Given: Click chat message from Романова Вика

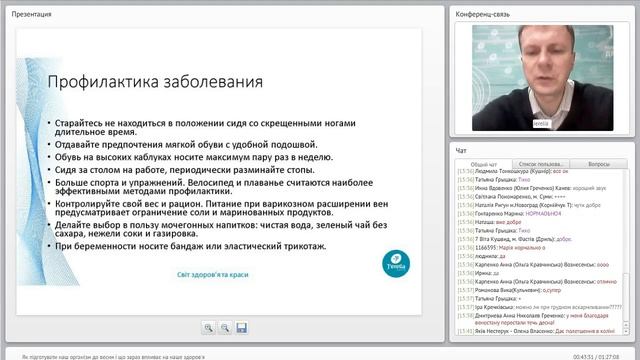Looking at the screenshot, I should (x=509, y=290).
